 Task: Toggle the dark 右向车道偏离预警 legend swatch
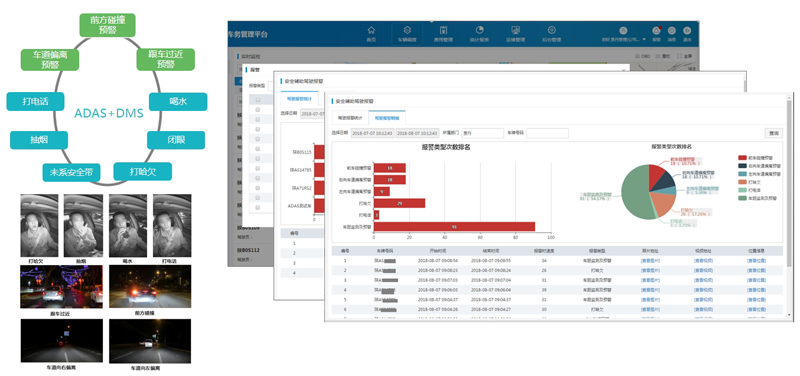742,166
